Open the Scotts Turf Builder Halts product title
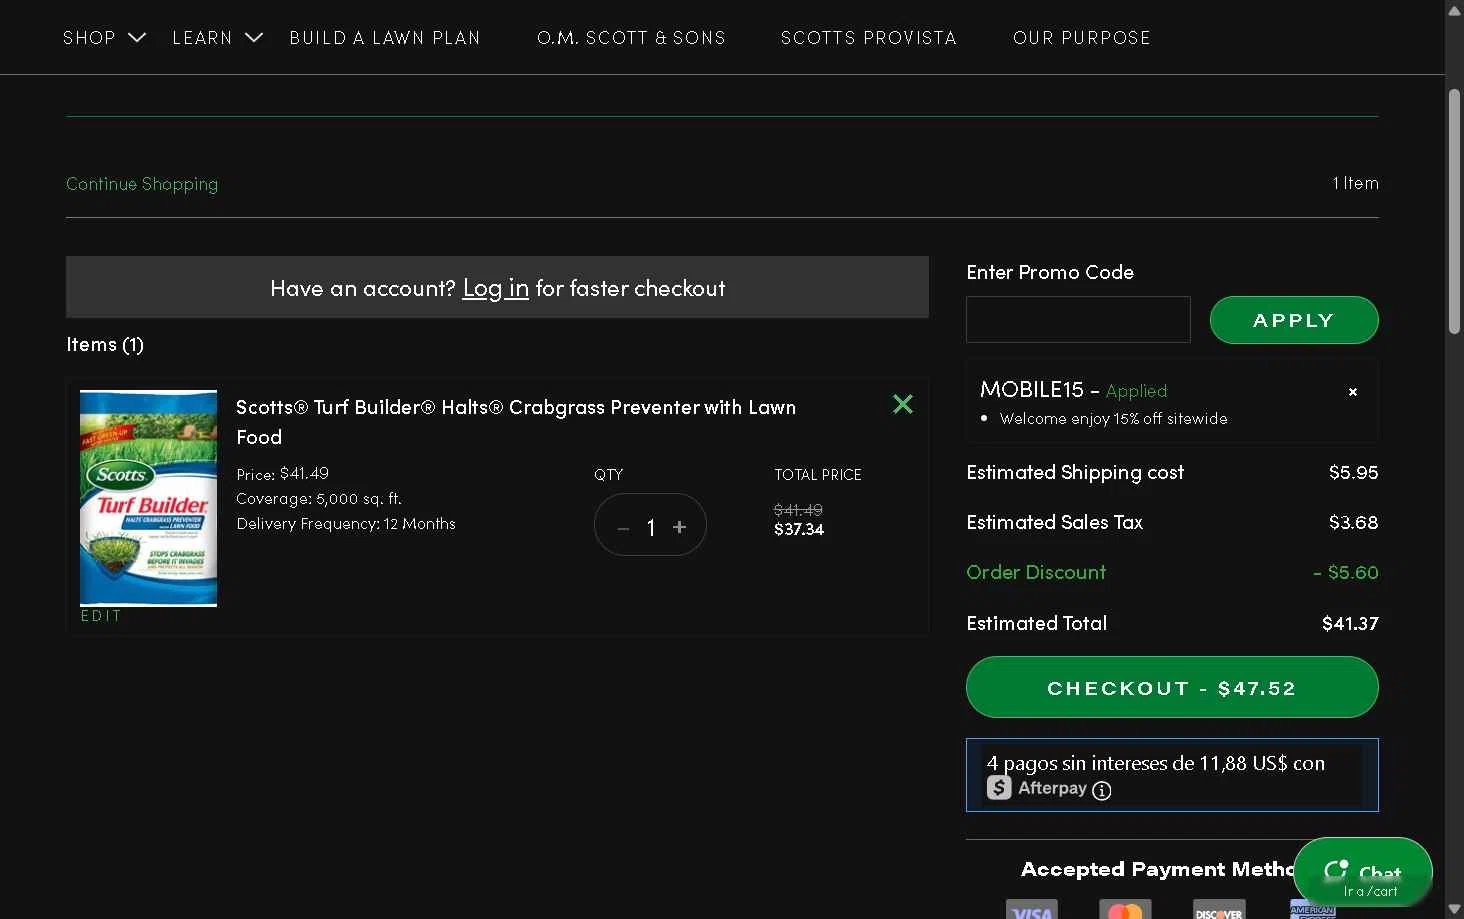1464x919 pixels. click(x=516, y=422)
